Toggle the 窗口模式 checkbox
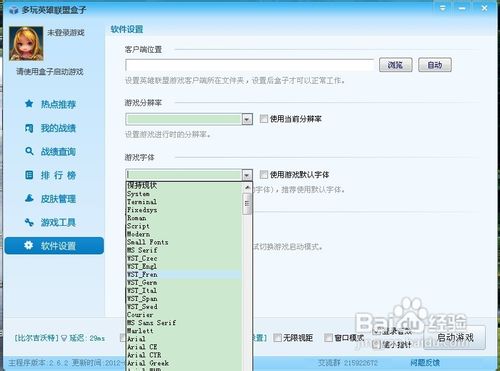Screen dimensions: 500x371 pos(328,338)
